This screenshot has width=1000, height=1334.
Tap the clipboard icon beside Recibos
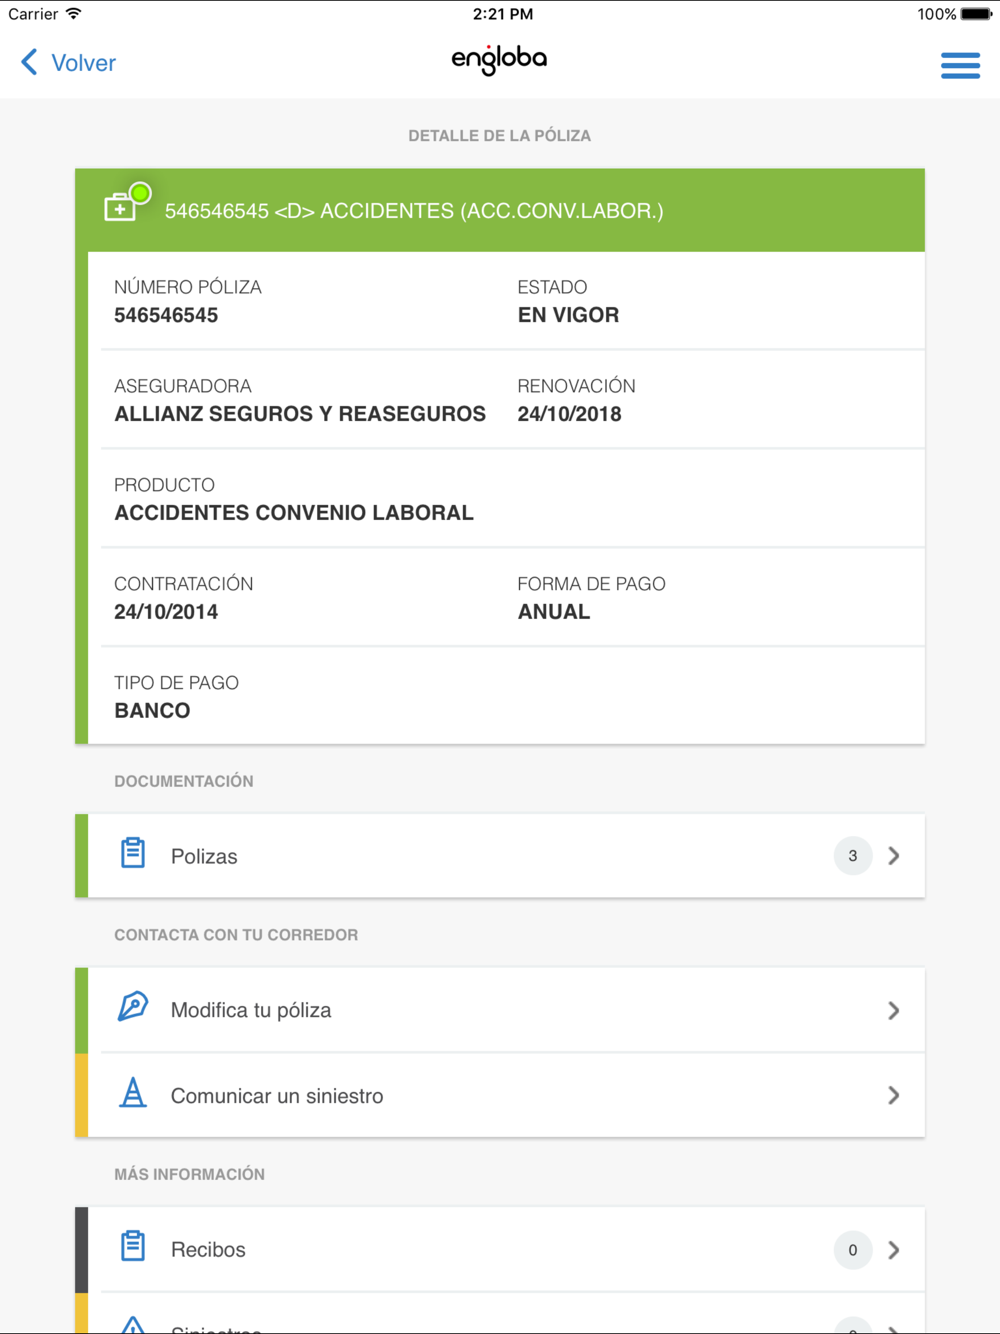[133, 1247]
